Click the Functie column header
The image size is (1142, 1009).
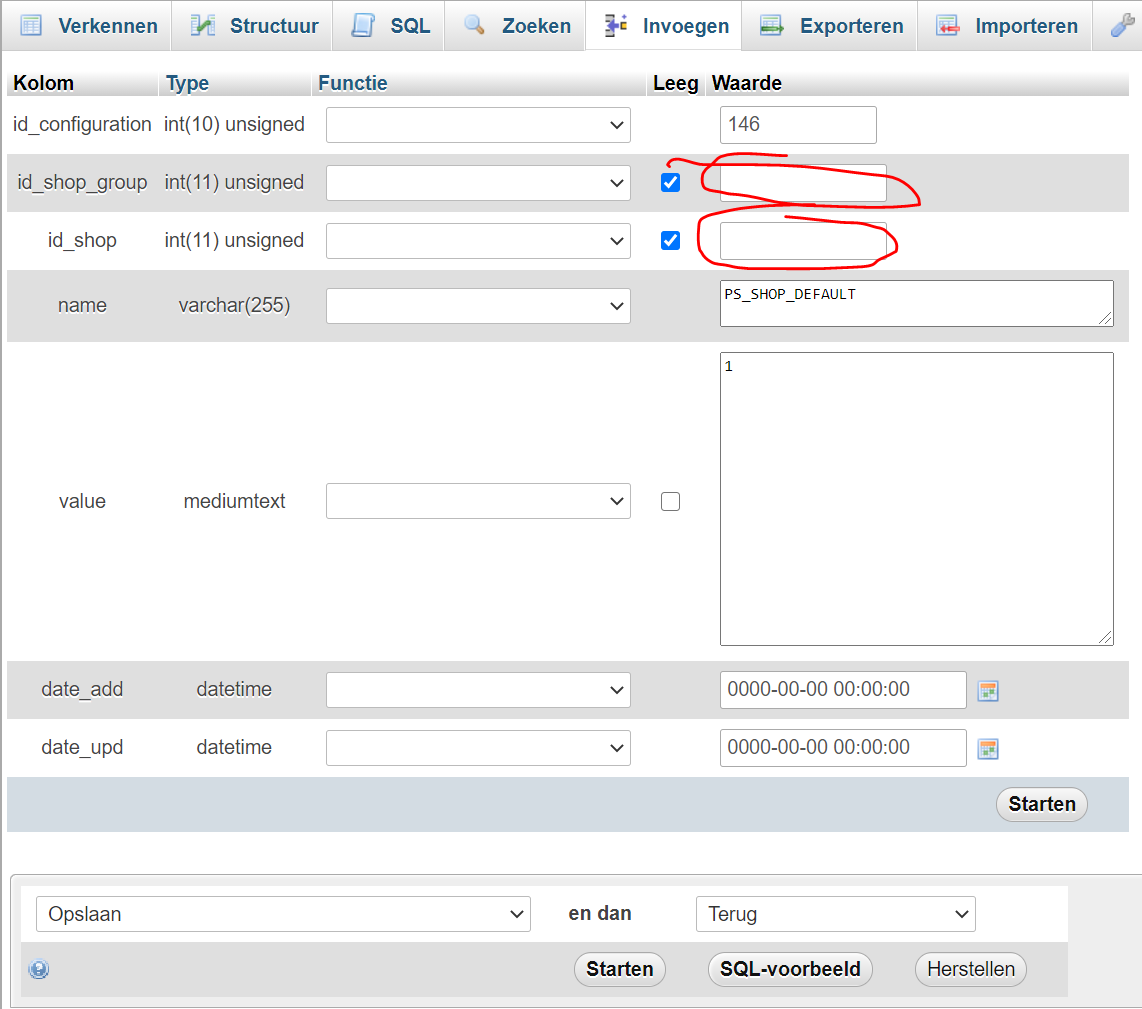(x=353, y=83)
